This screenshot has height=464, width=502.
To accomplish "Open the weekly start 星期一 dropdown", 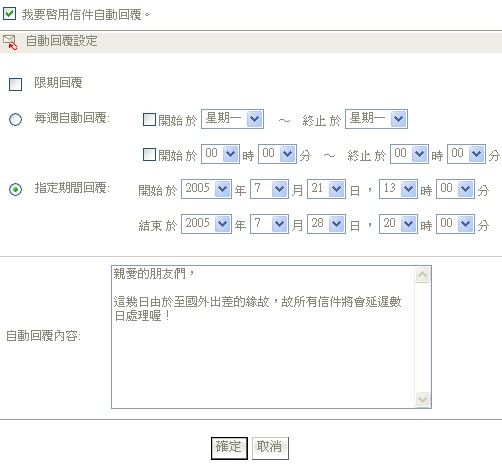I will click(232, 119).
